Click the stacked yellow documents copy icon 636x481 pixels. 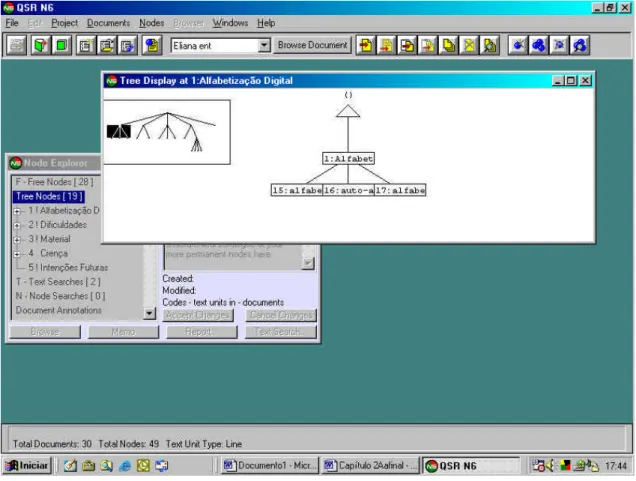pos(449,45)
